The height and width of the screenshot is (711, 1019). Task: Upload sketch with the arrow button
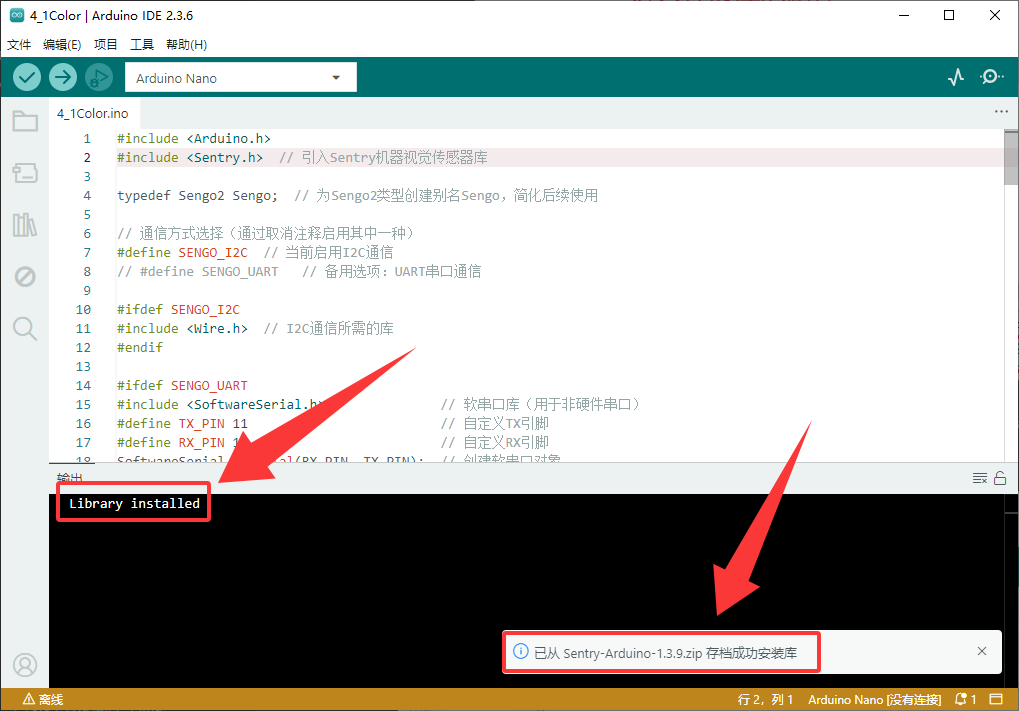click(x=63, y=77)
